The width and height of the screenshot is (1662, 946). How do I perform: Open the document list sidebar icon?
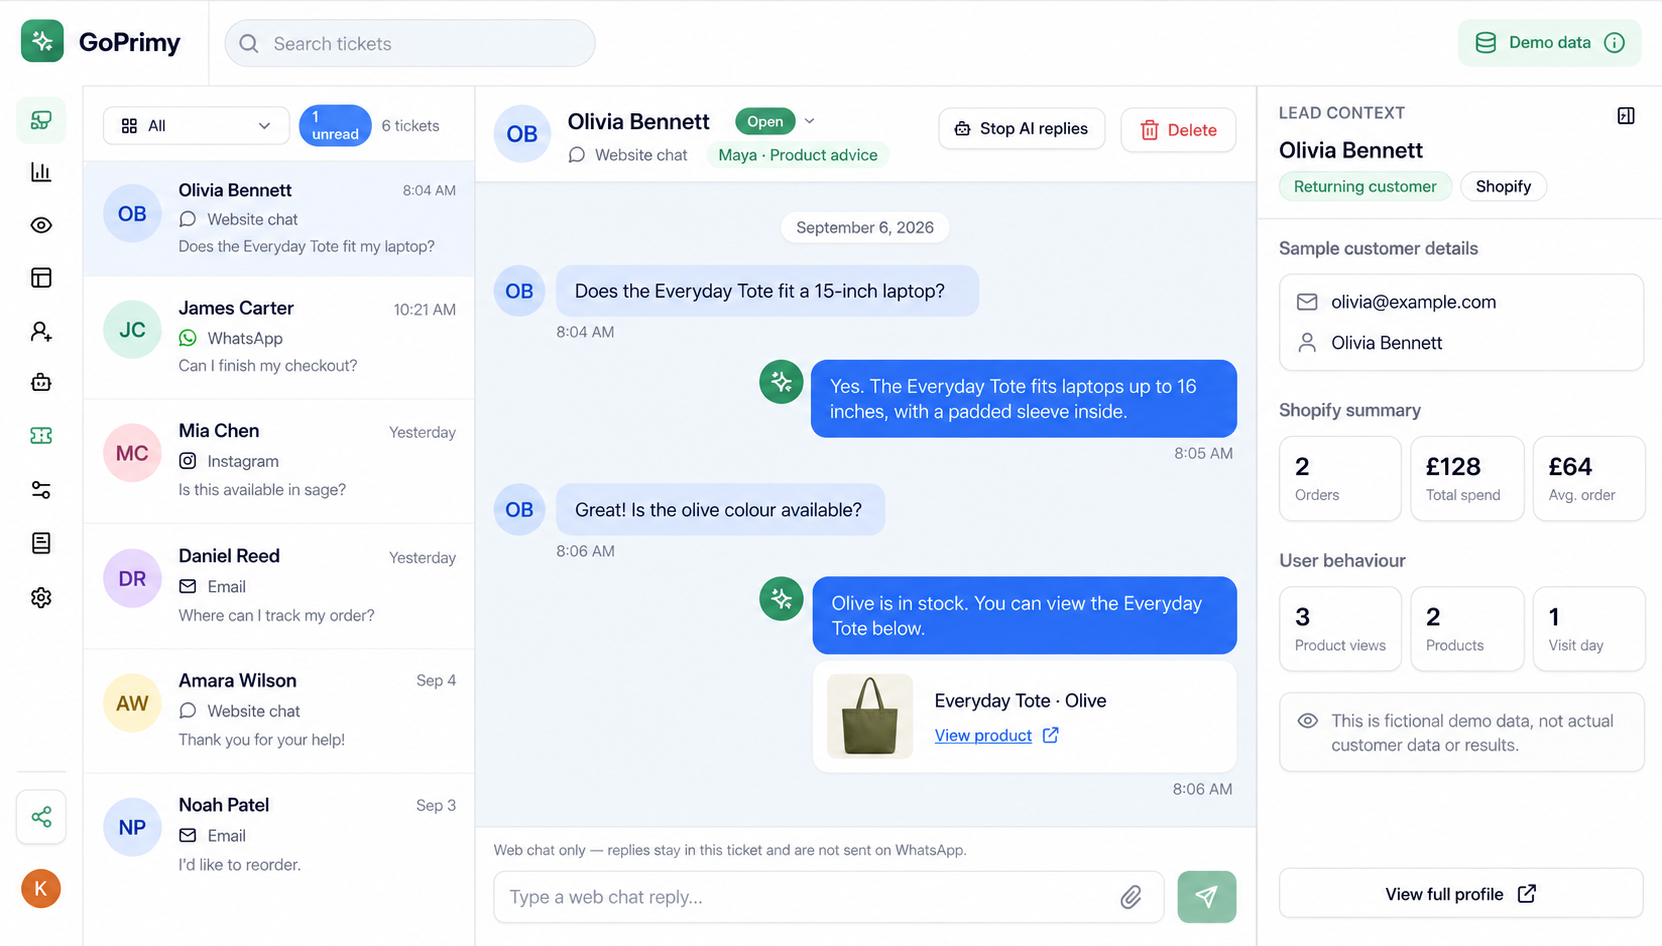click(41, 543)
